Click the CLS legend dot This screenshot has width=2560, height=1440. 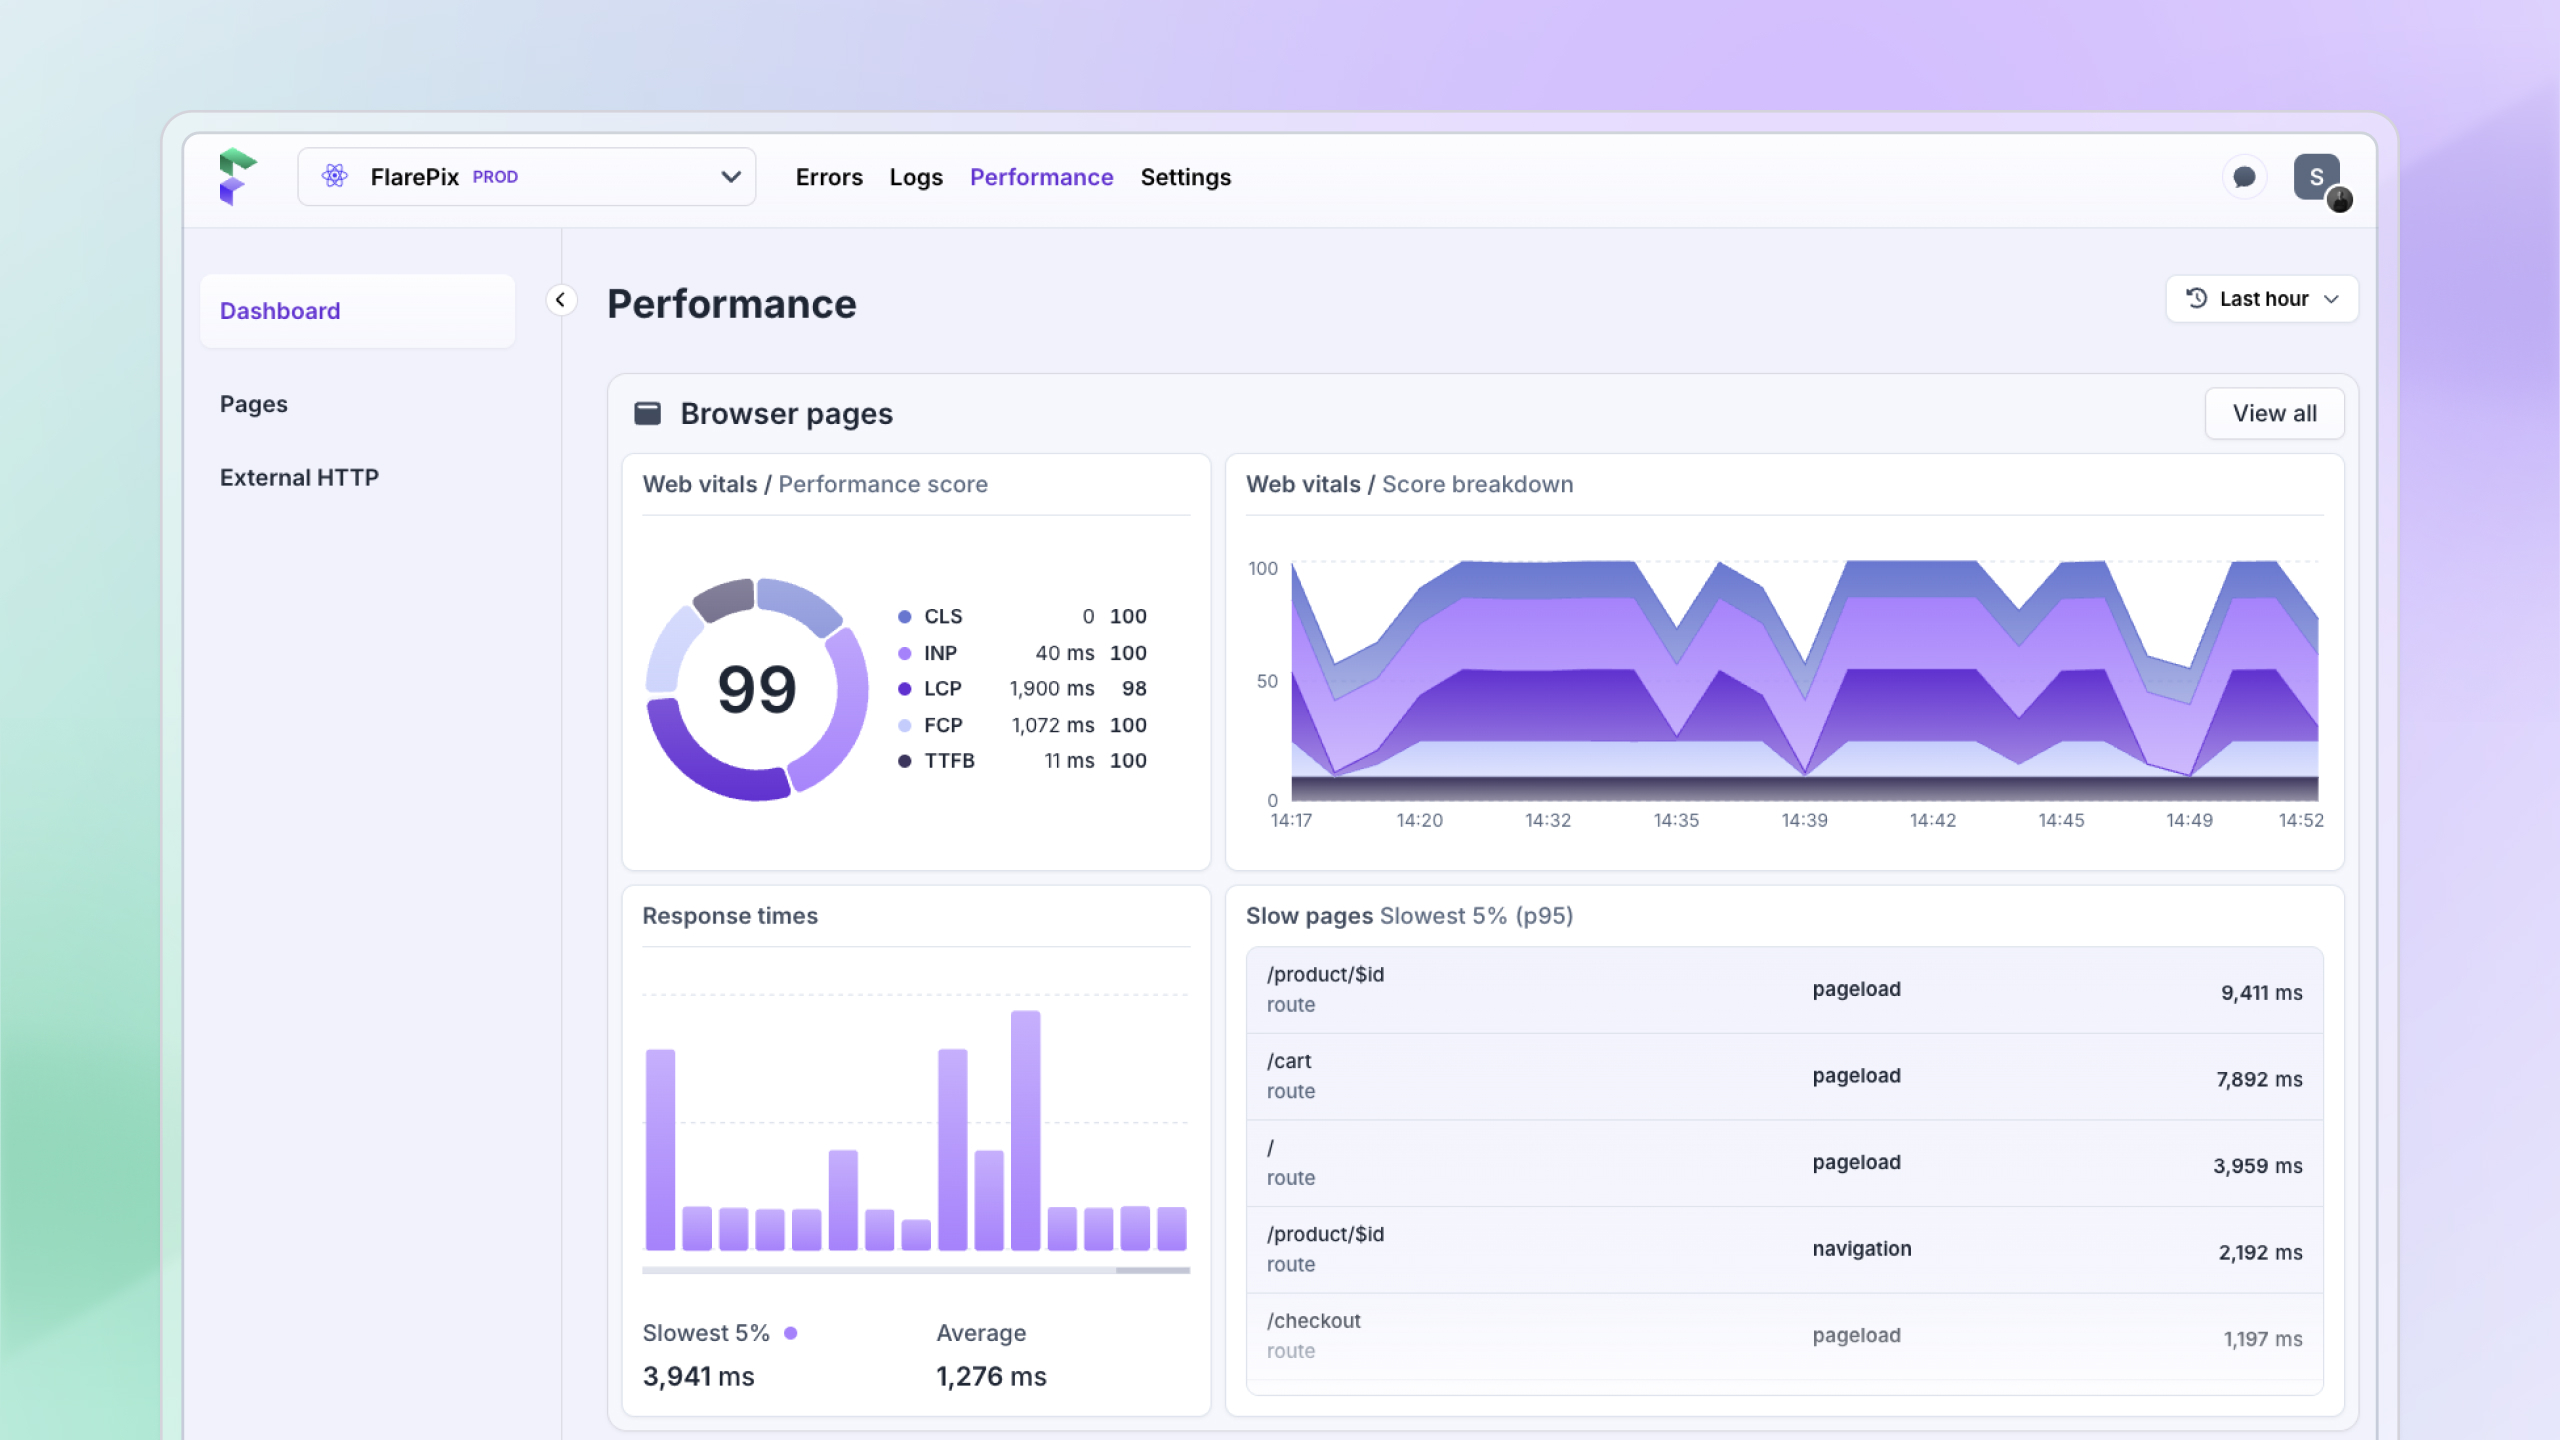click(x=905, y=617)
